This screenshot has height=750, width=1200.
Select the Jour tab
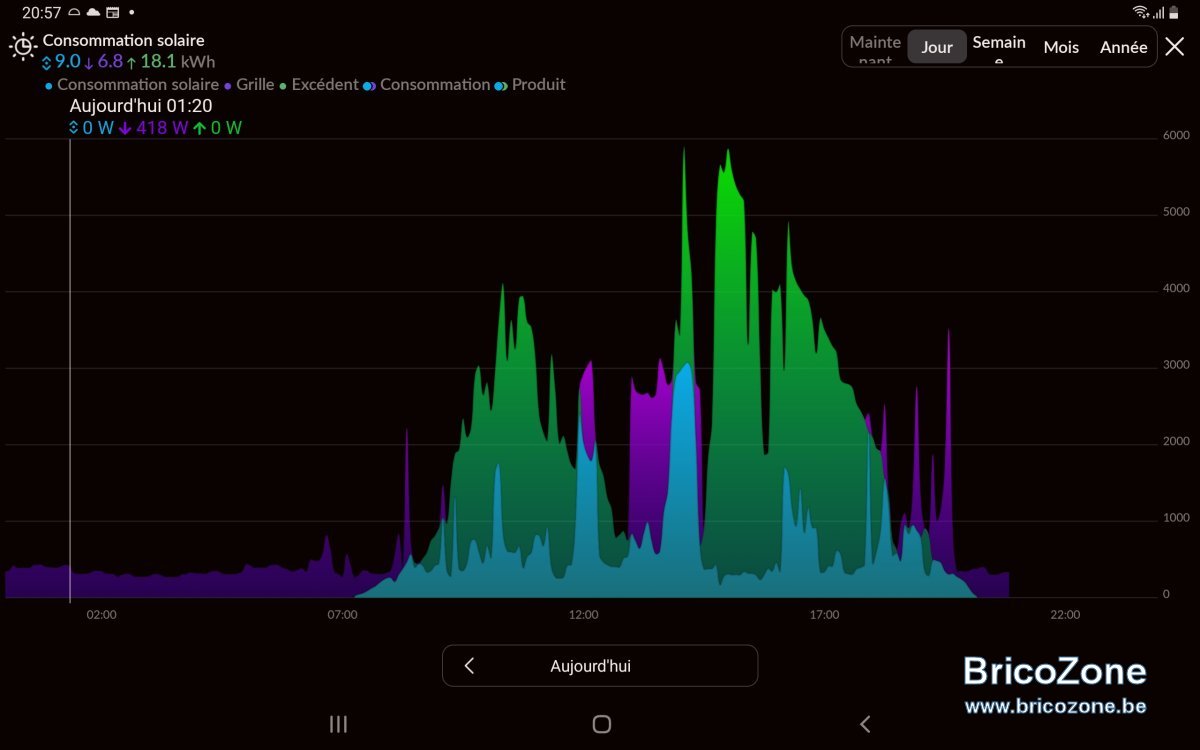[x=937, y=47]
